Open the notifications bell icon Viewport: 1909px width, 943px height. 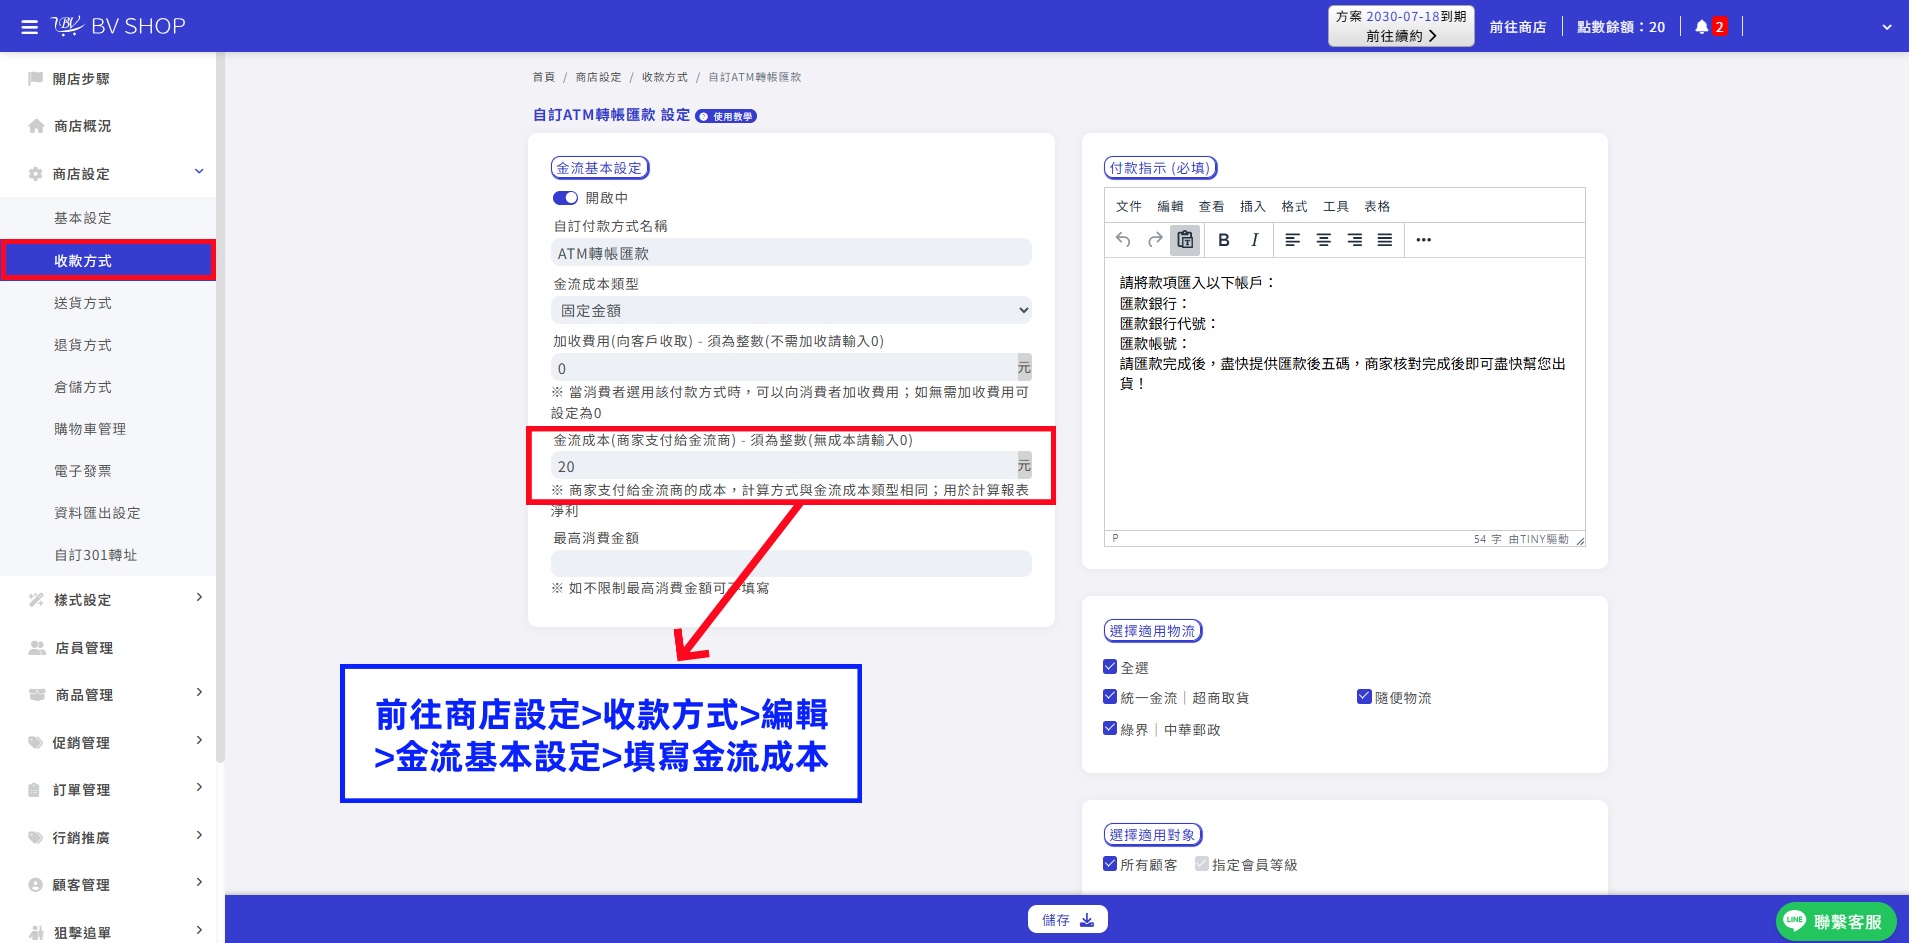point(1701,27)
